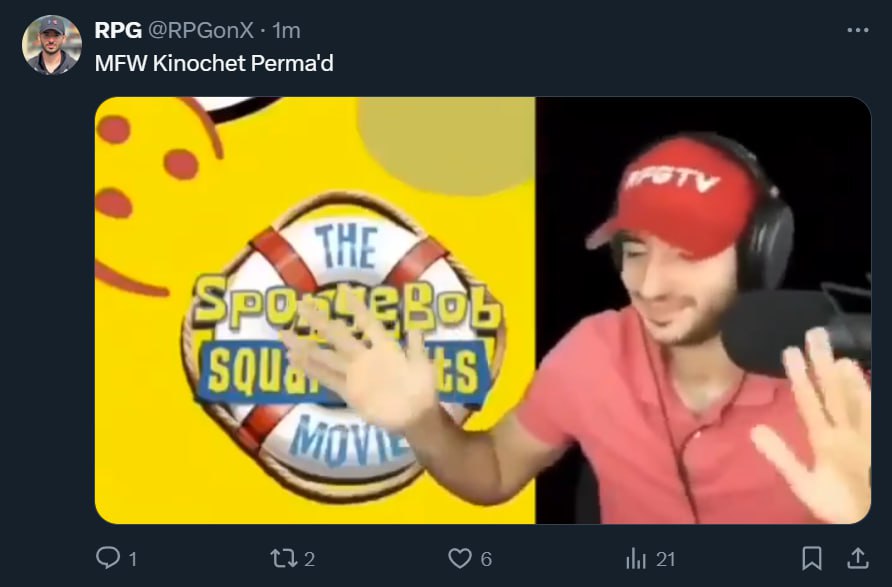Like the tweet with the heart icon
This screenshot has height=587, width=892.
tap(460, 558)
